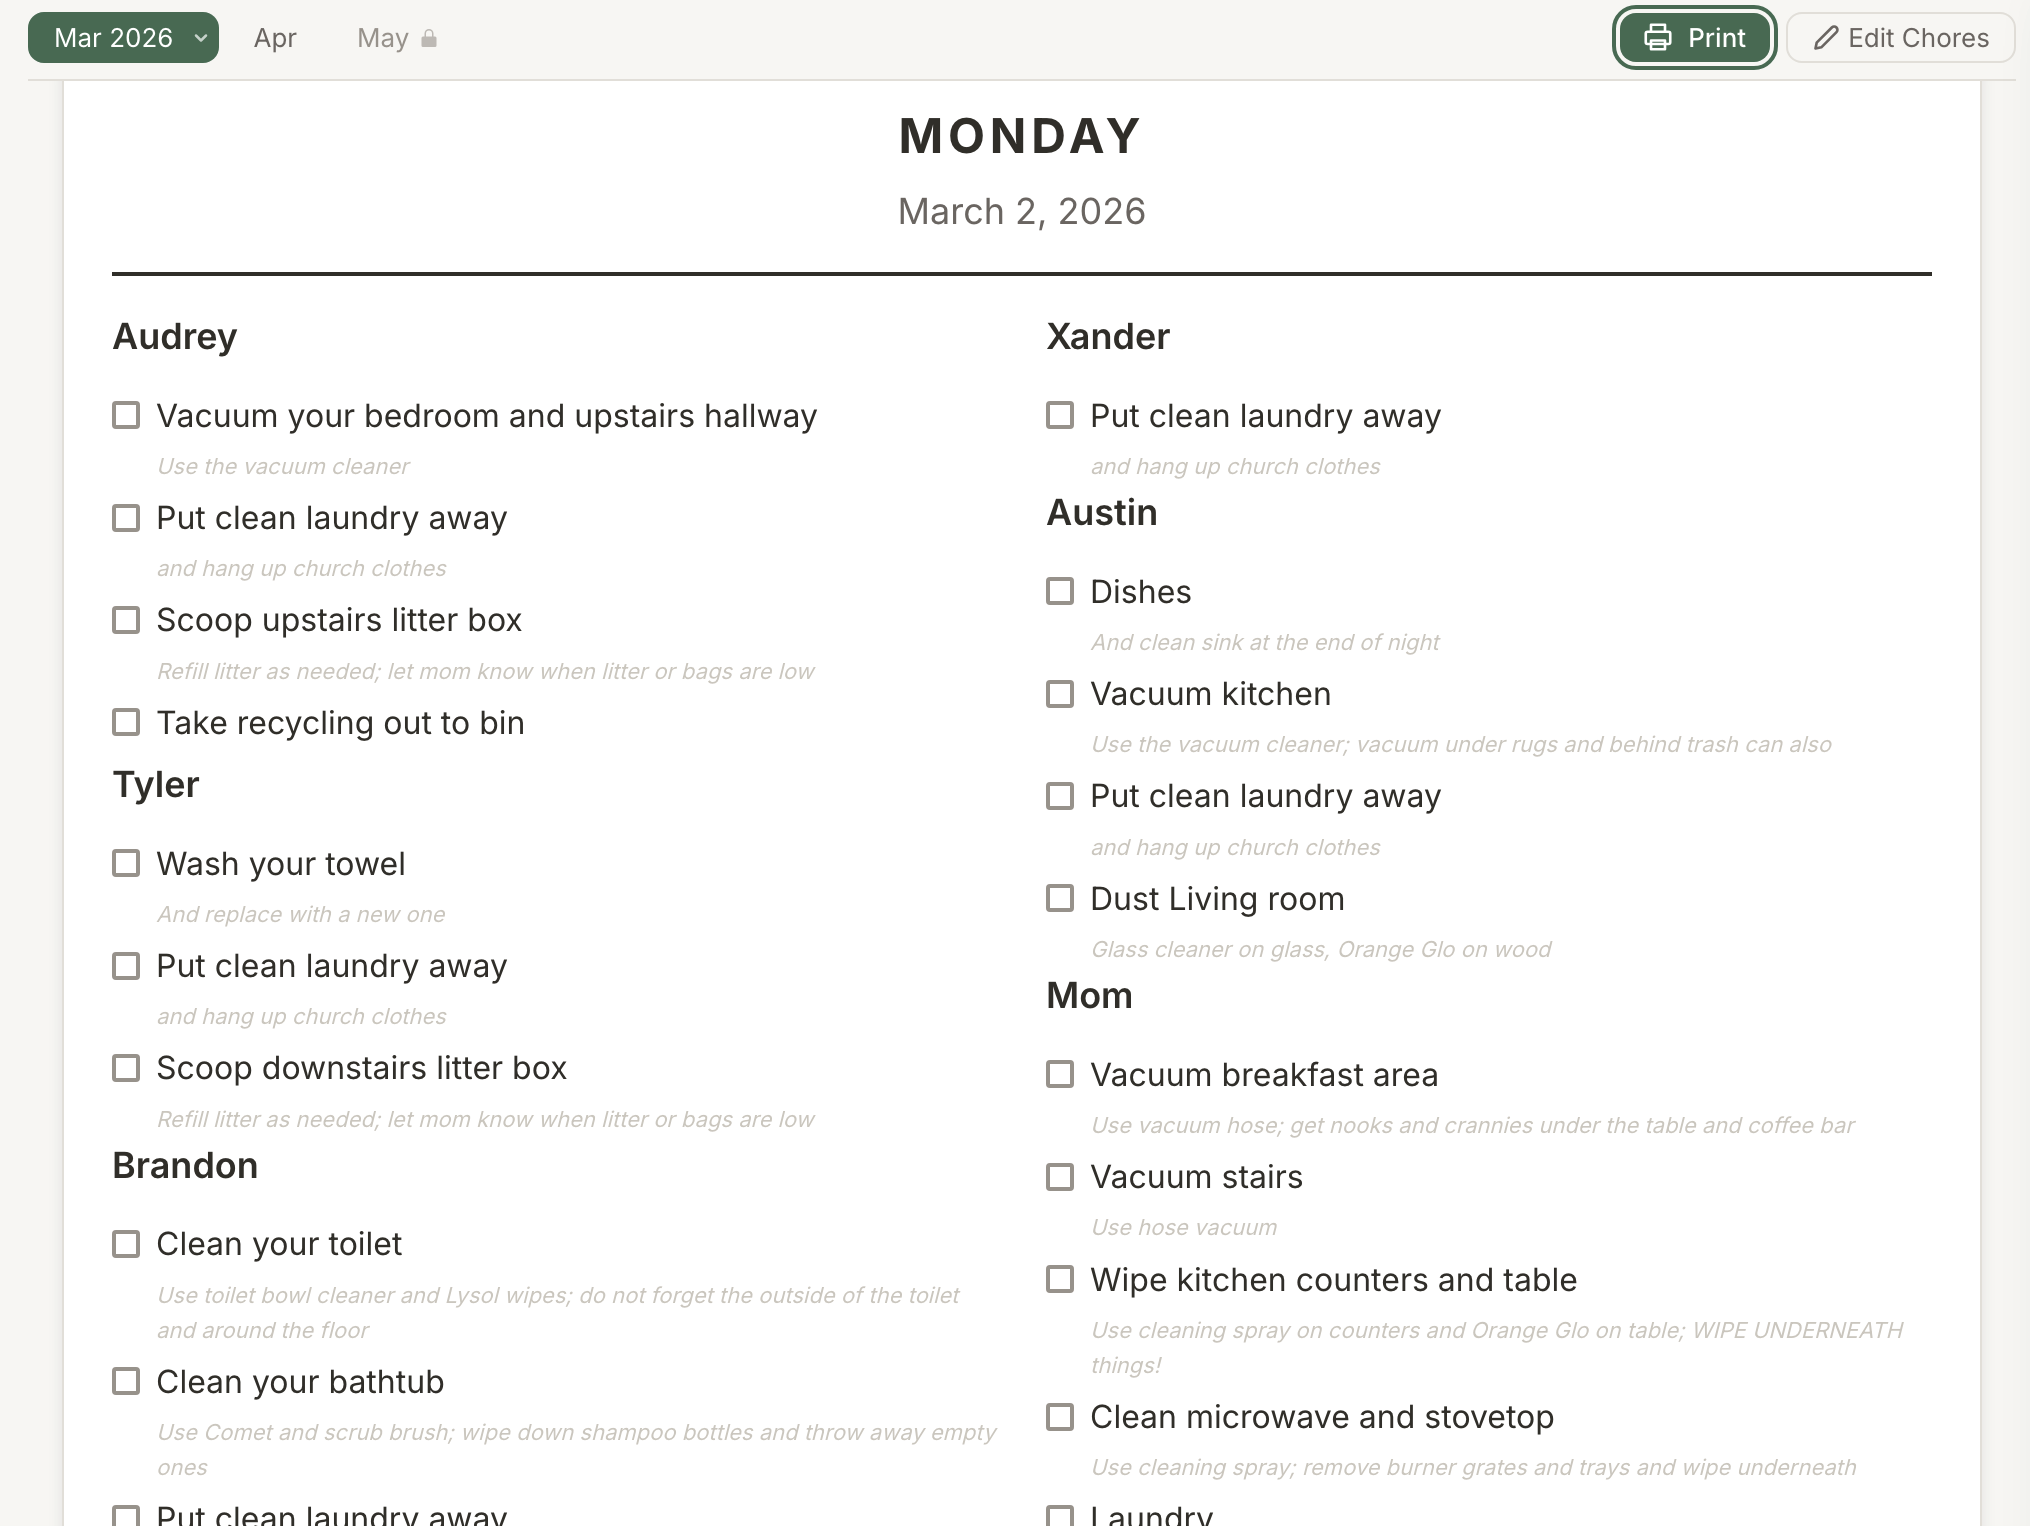Check Scoop upstairs litter box
This screenshot has height=1526, width=2030.
126,620
